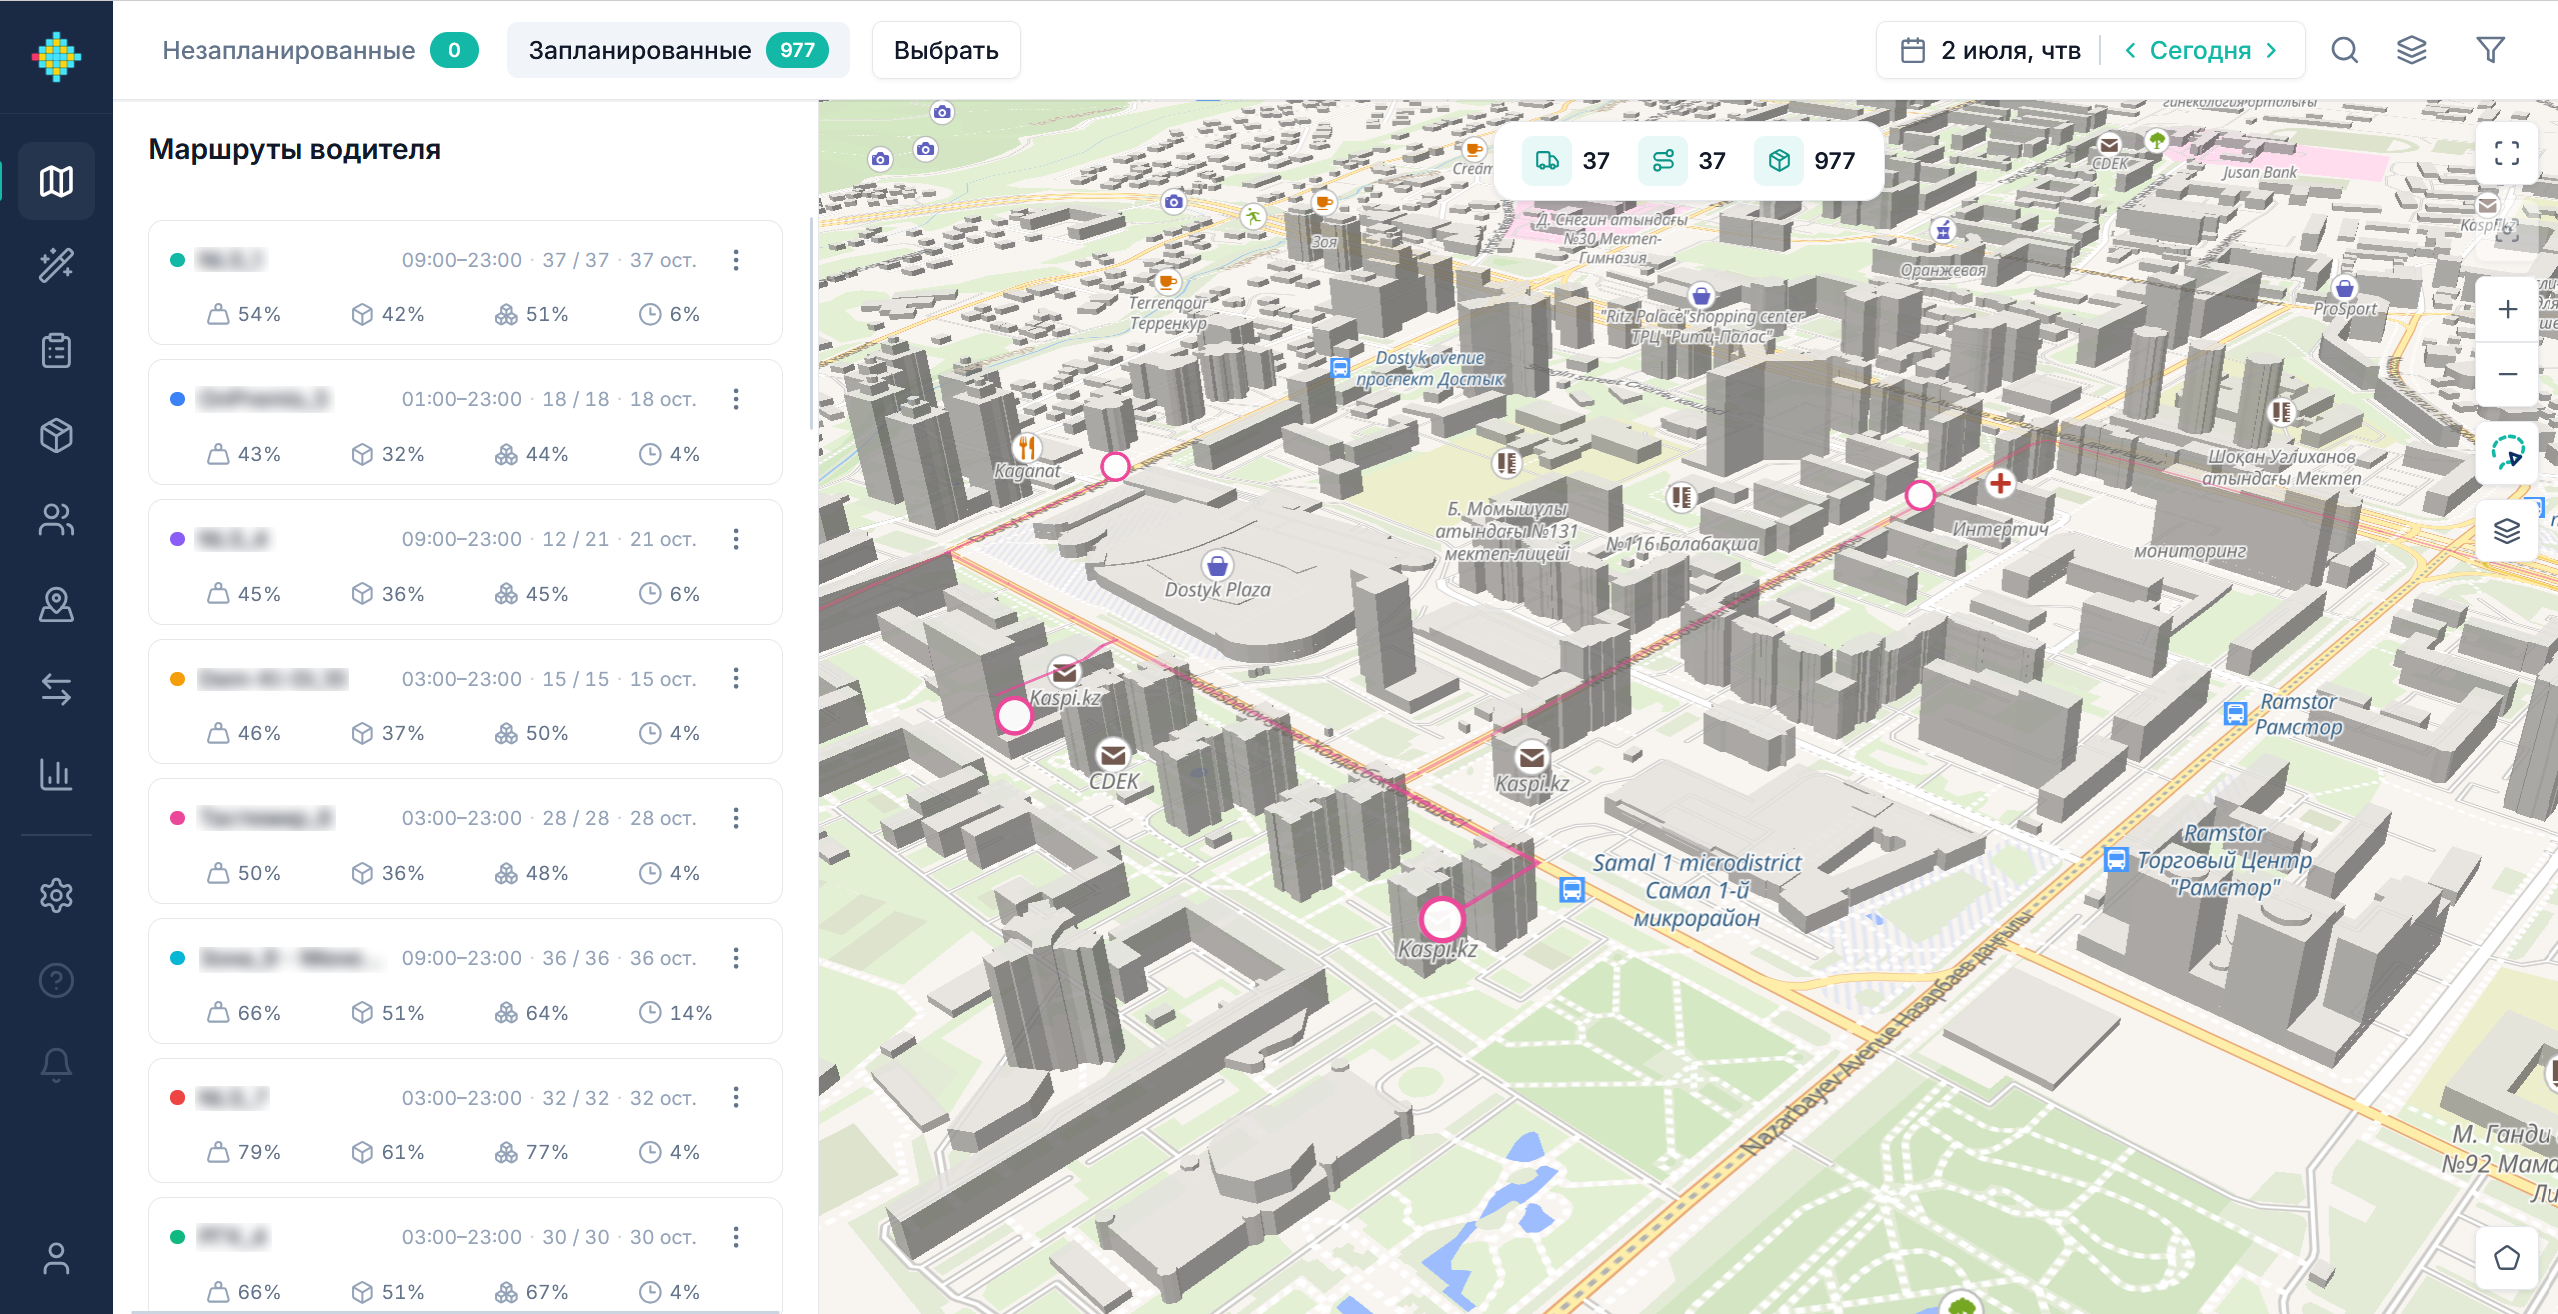
Task: Click Сегодня to jump to today
Action: pyautogui.click(x=2200, y=50)
